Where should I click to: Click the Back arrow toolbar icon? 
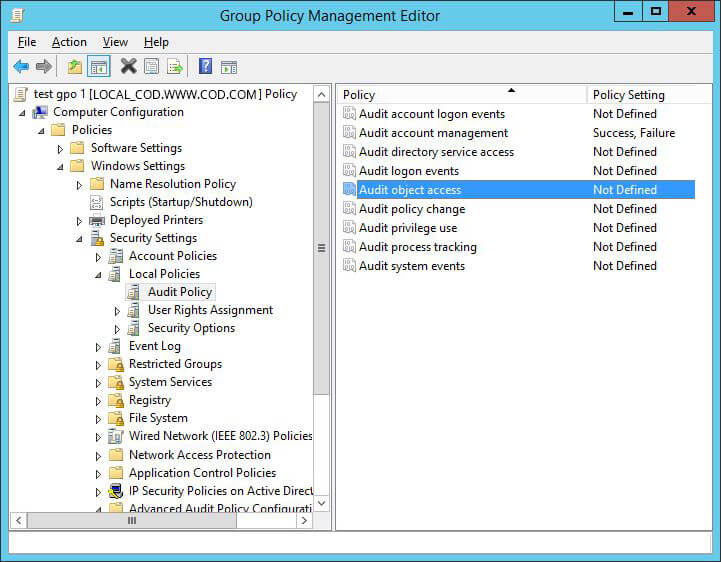(21, 67)
